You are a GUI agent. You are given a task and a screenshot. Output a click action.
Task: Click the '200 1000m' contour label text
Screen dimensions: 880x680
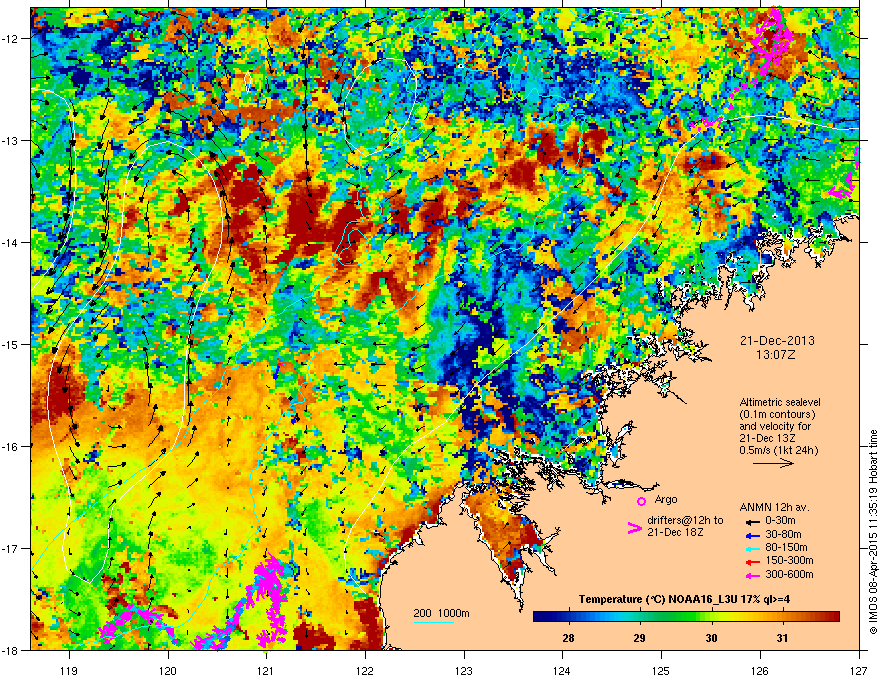(441, 613)
